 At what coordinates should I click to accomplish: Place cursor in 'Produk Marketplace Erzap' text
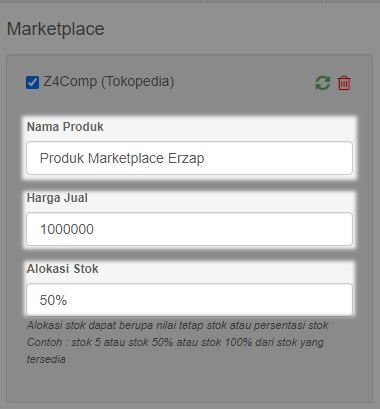tap(122, 158)
